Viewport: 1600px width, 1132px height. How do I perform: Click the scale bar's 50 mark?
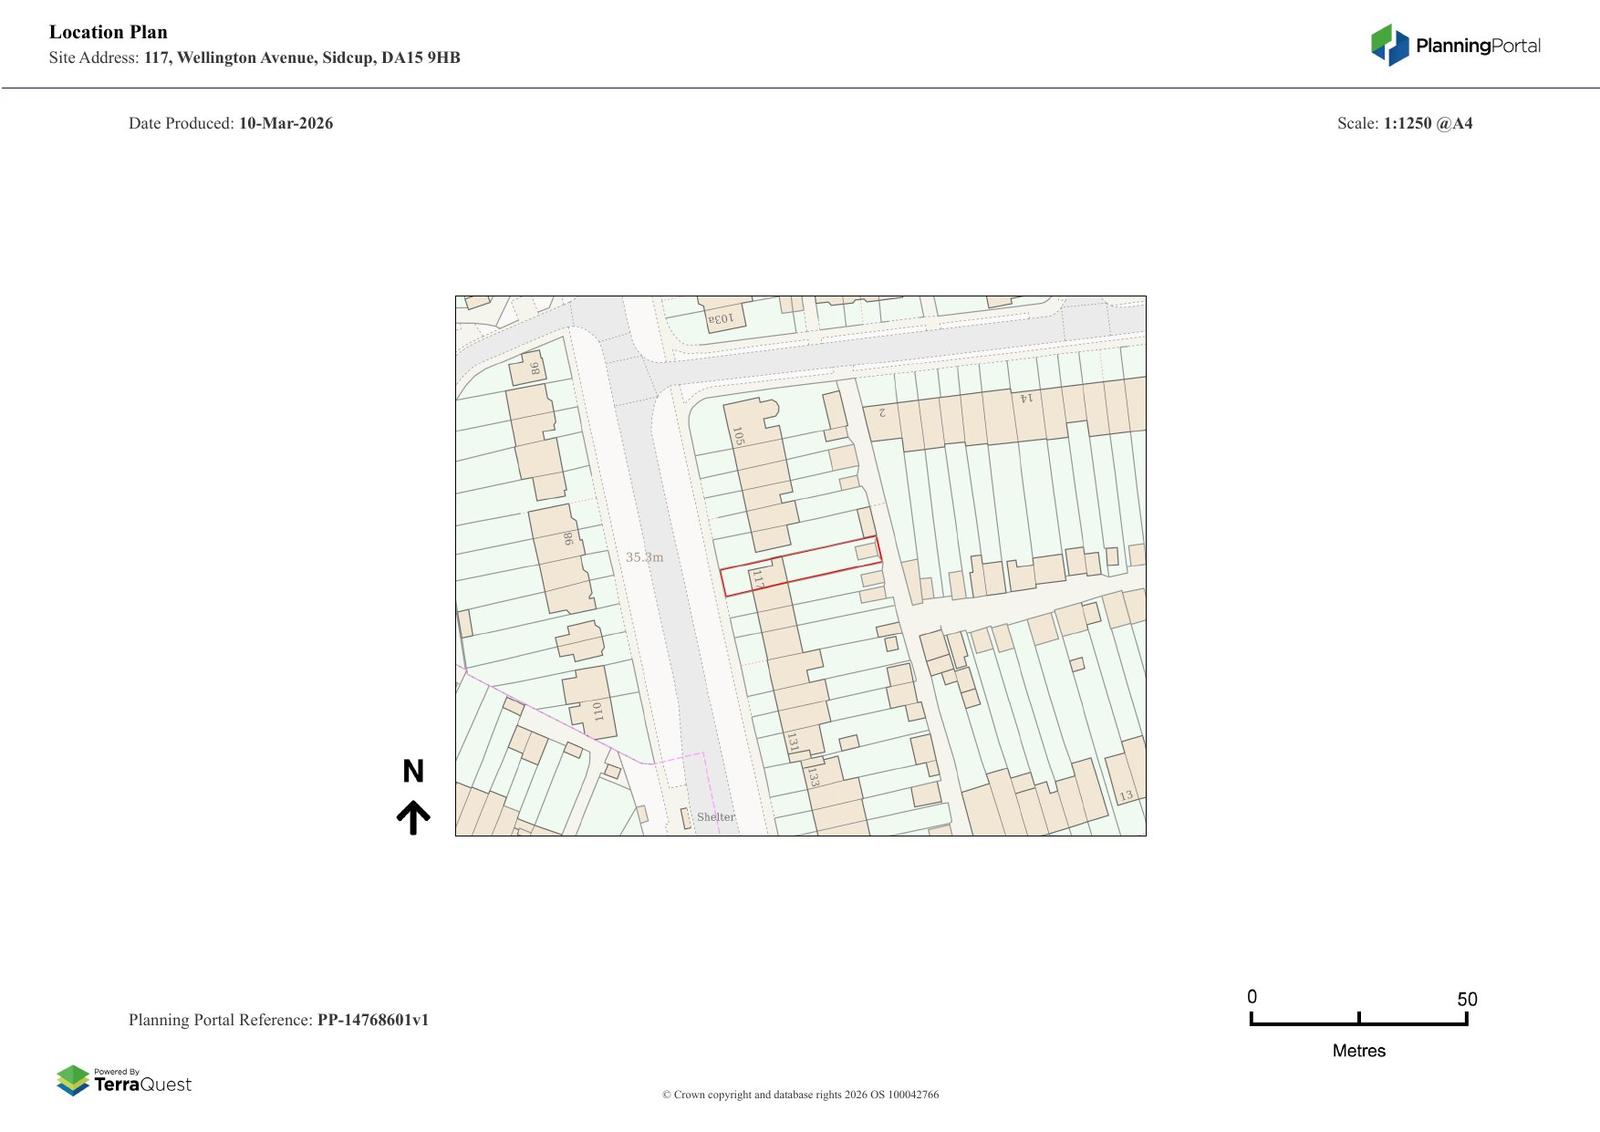point(1466,999)
